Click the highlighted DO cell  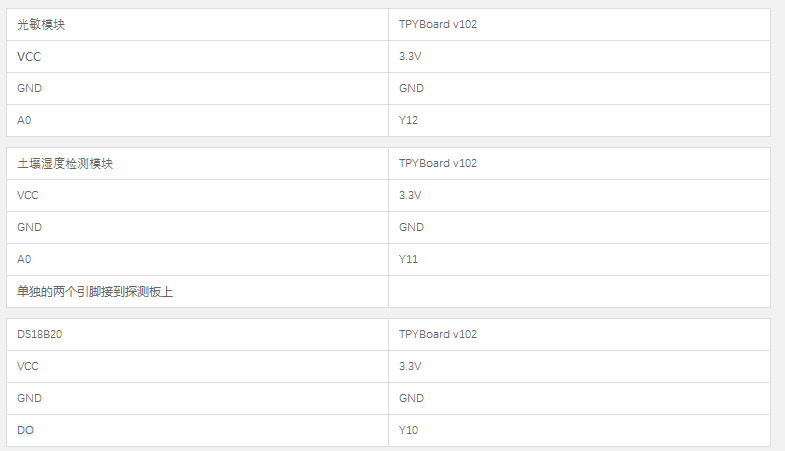click(x=197, y=430)
